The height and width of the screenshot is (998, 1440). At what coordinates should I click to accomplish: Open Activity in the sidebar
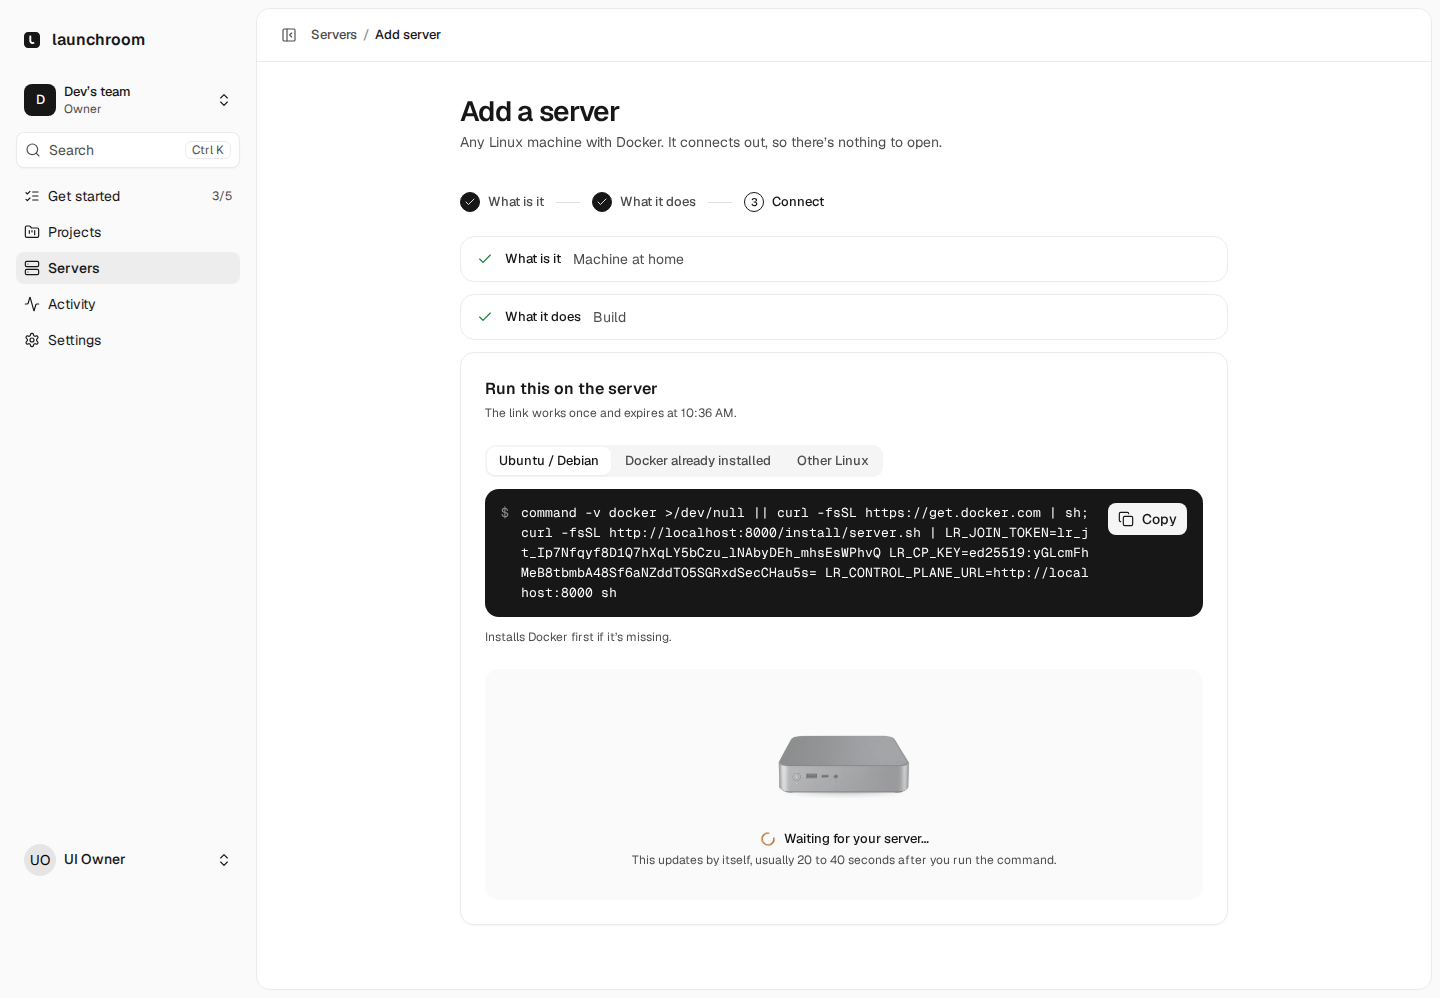coord(128,304)
